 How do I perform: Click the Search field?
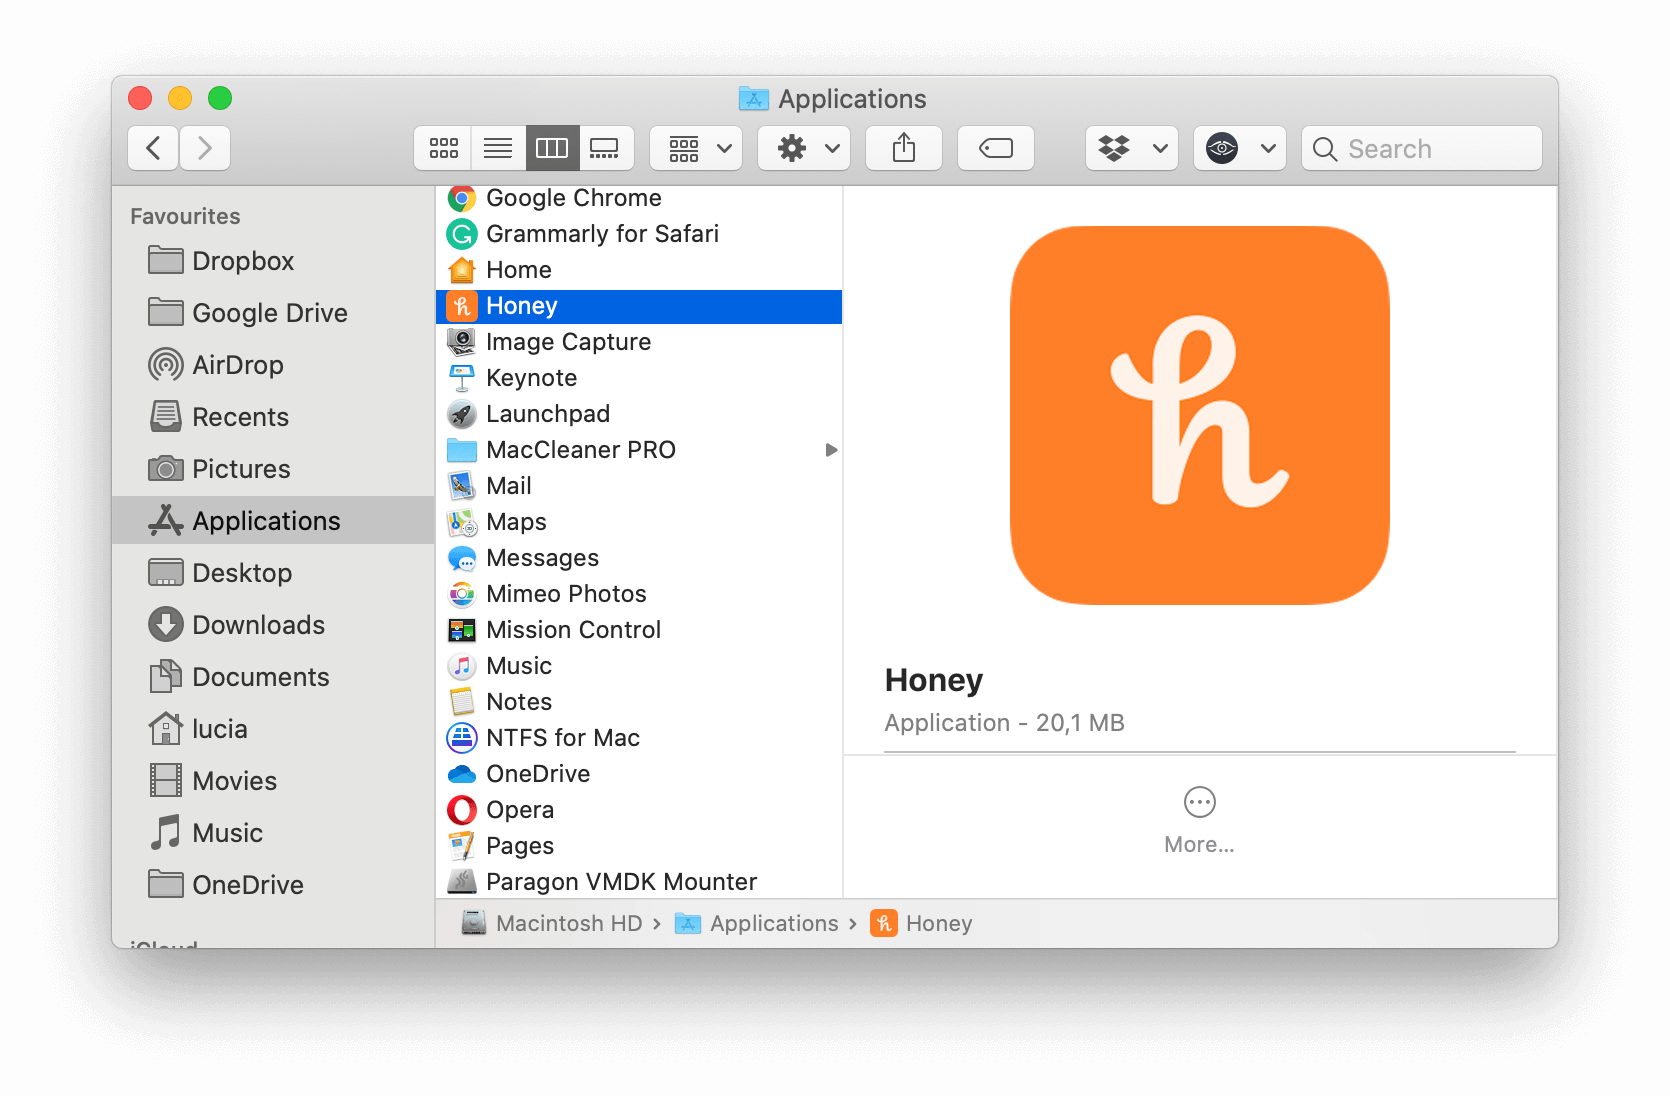1422,149
